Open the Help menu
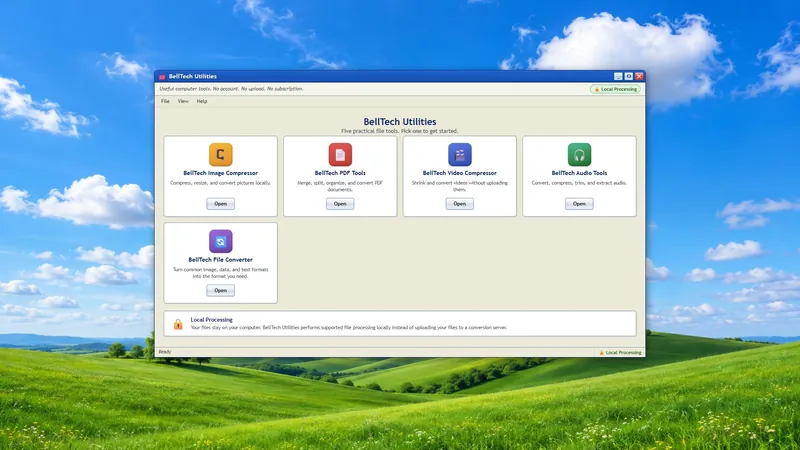800x450 pixels. [202, 101]
